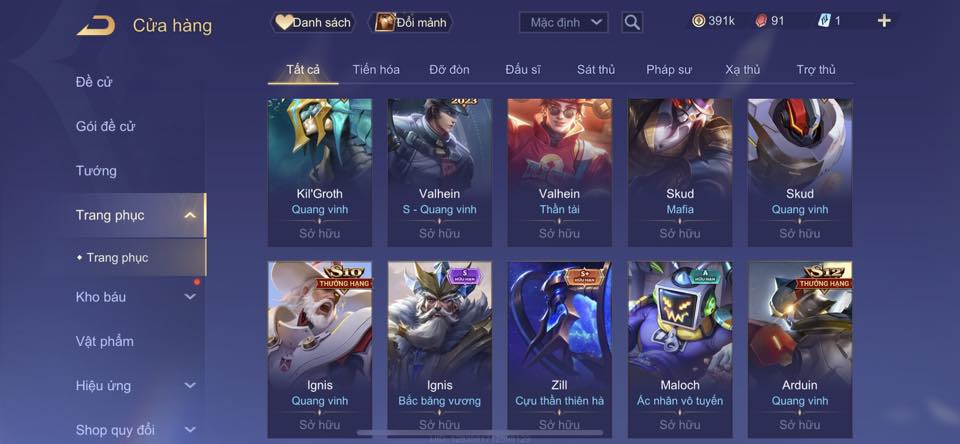Screen dimensions: 960x444
Task: Open Tướng in the sidebar
Action: click(x=96, y=171)
